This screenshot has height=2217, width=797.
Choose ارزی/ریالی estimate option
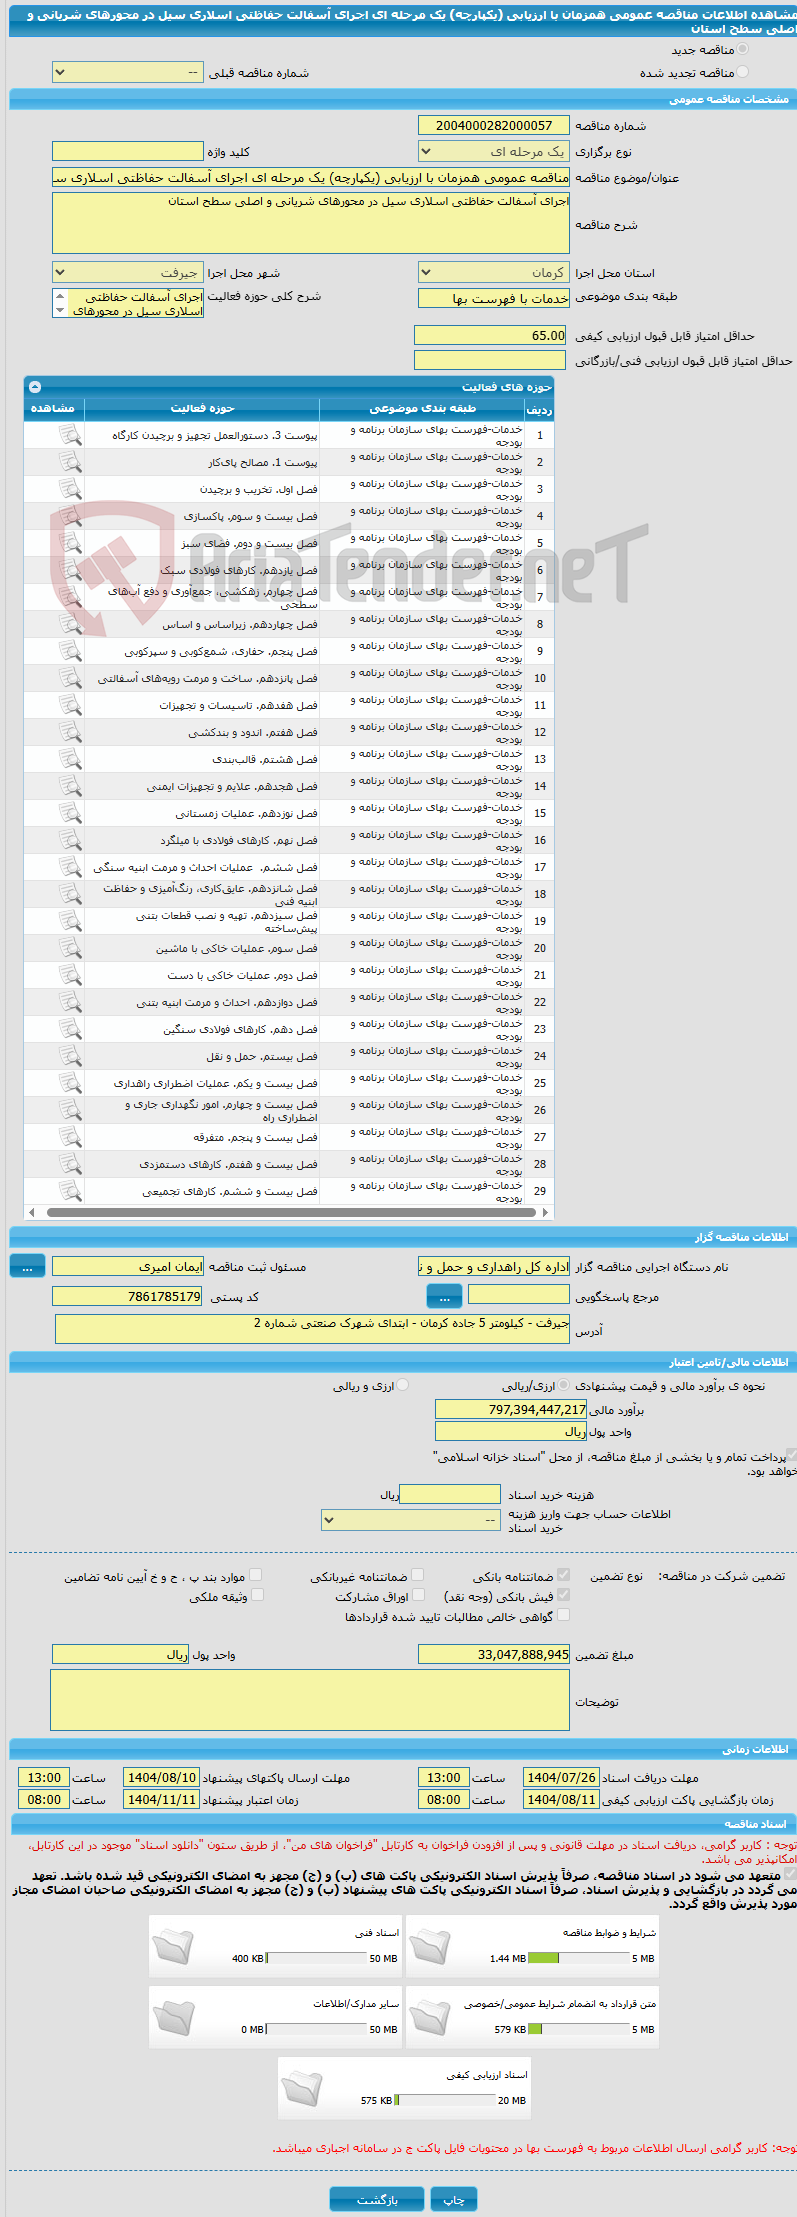tap(564, 1385)
